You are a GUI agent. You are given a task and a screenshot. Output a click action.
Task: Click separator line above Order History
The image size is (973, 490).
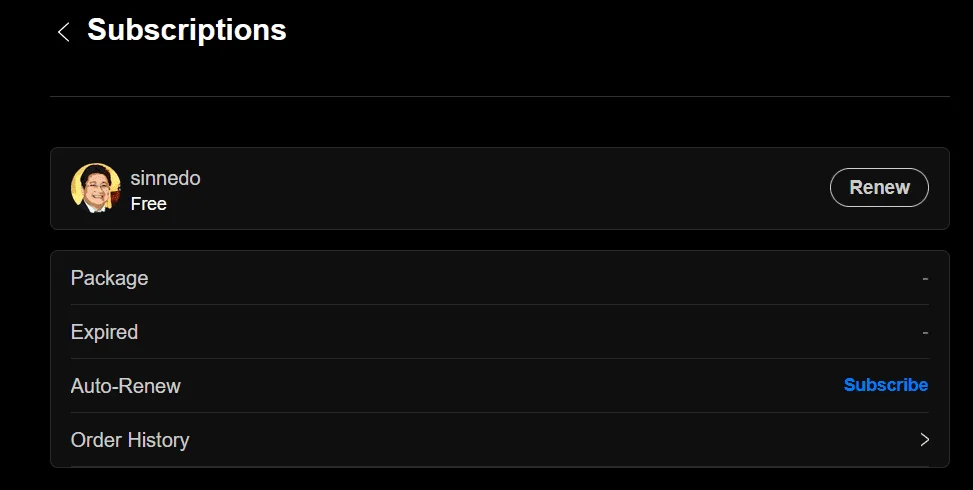click(x=500, y=412)
